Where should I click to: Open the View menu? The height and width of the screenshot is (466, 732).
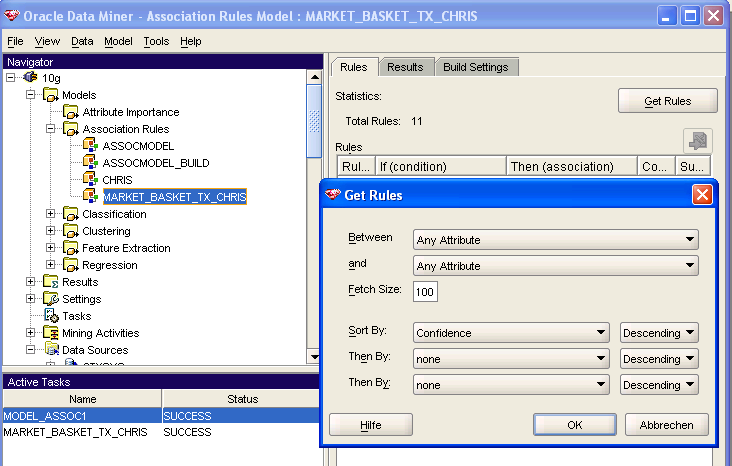[47, 42]
